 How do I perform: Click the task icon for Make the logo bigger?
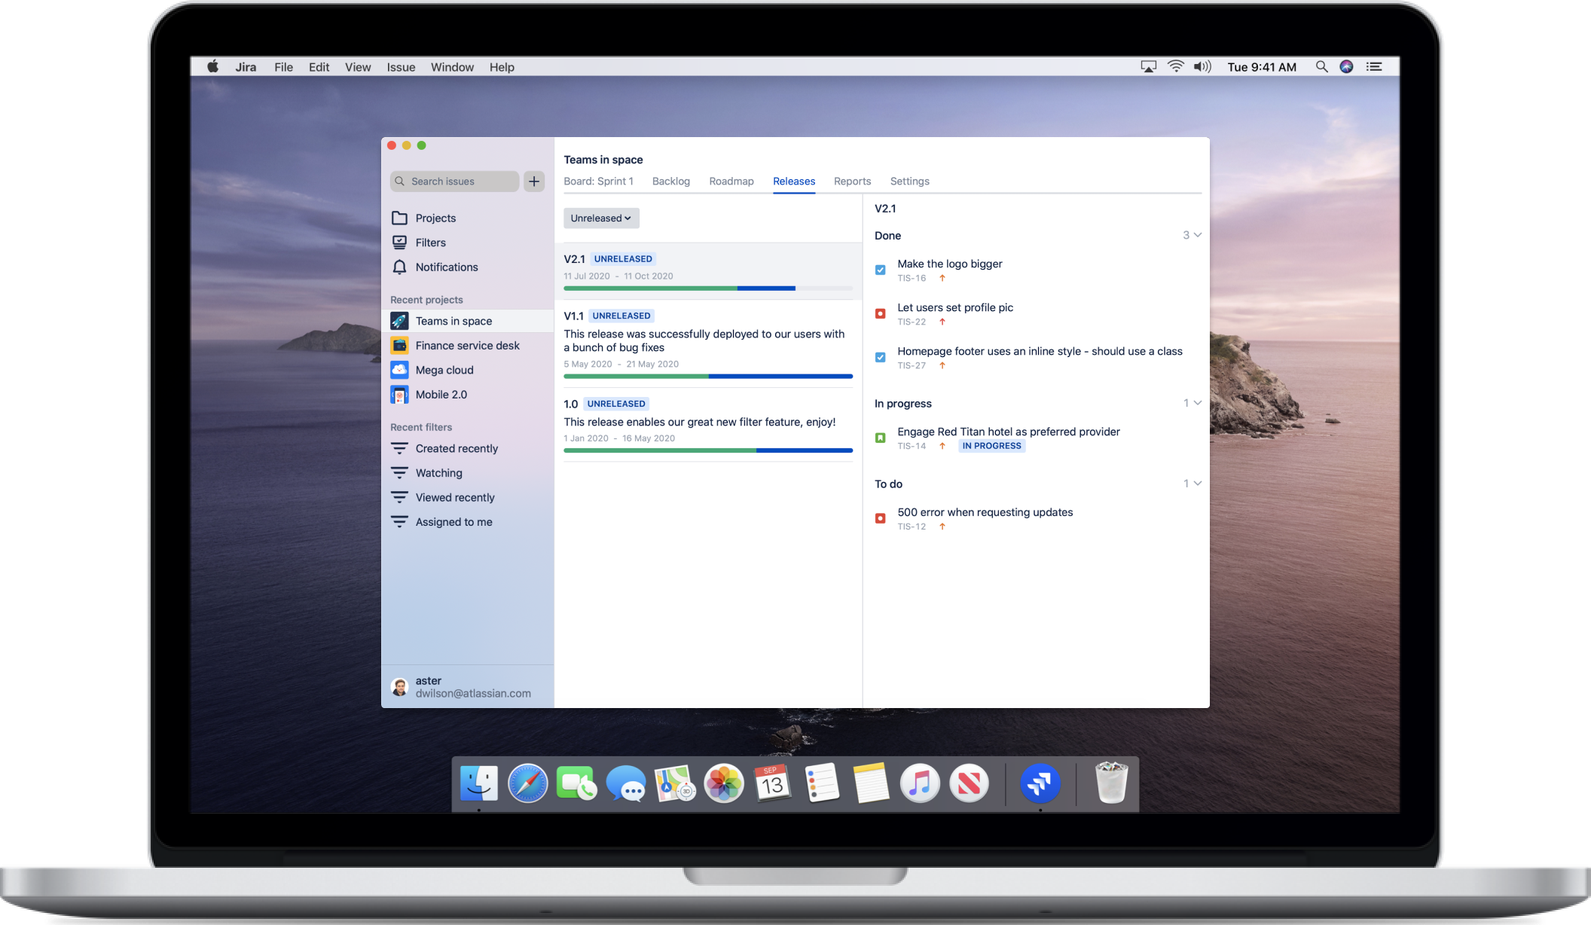pos(880,270)
